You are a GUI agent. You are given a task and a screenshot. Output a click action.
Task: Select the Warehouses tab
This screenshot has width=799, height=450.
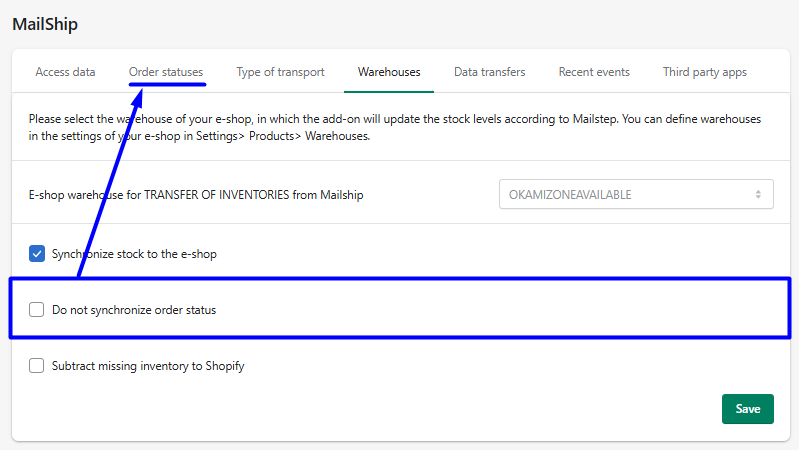point(389,72)
